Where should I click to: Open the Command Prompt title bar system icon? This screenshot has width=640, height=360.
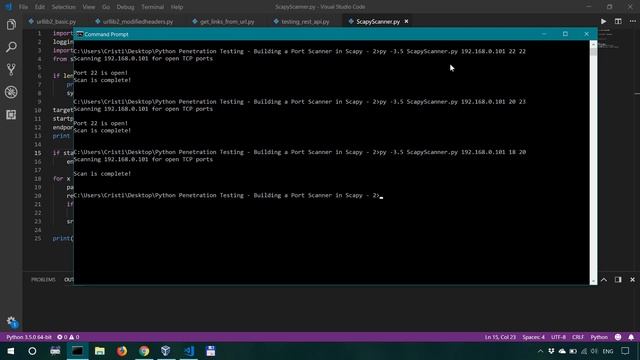point(80,34)
